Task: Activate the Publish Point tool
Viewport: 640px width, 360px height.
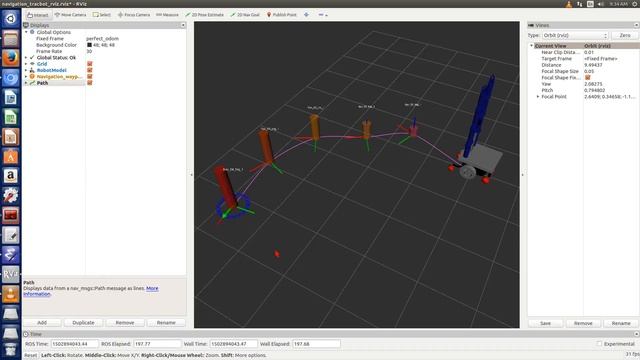Action: click(x=282, y=15)
